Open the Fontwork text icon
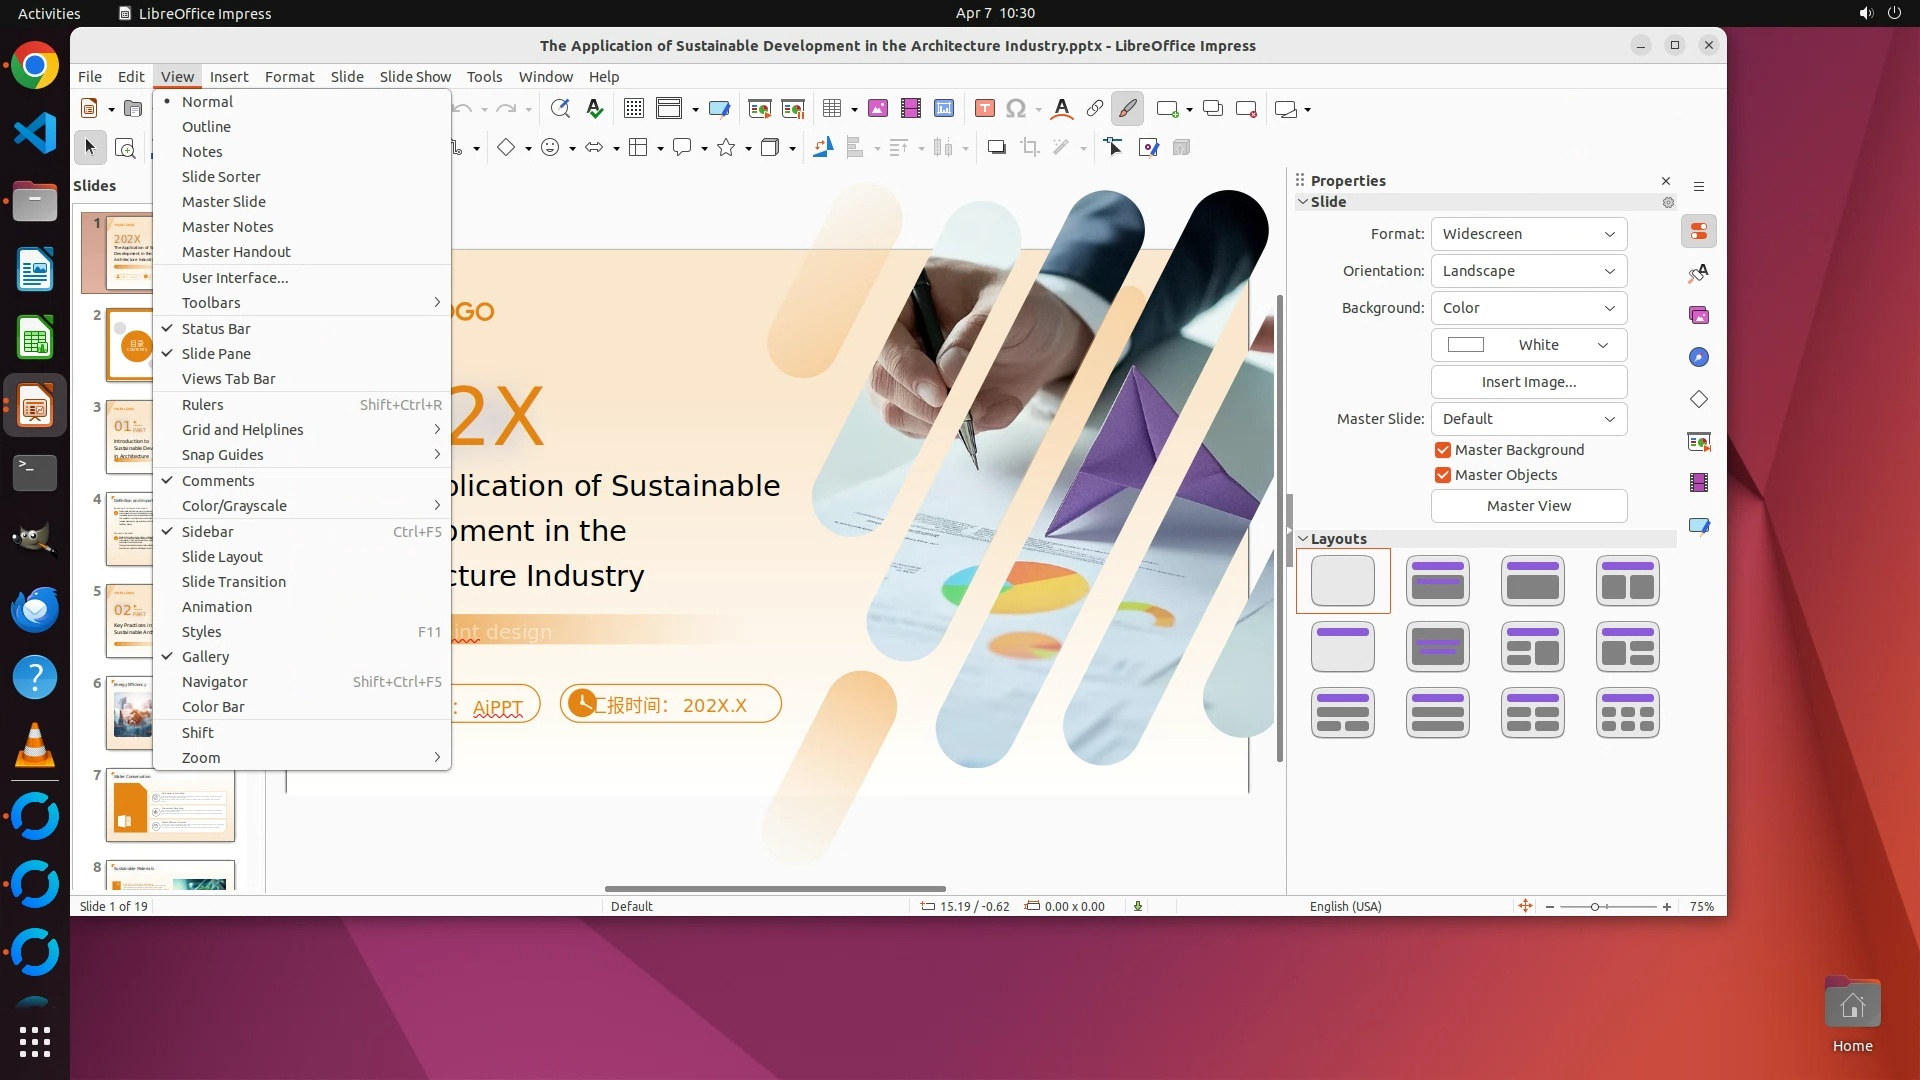Image resolution: width=1920 pixels, height=1080 pixels. coord(1062,109)
